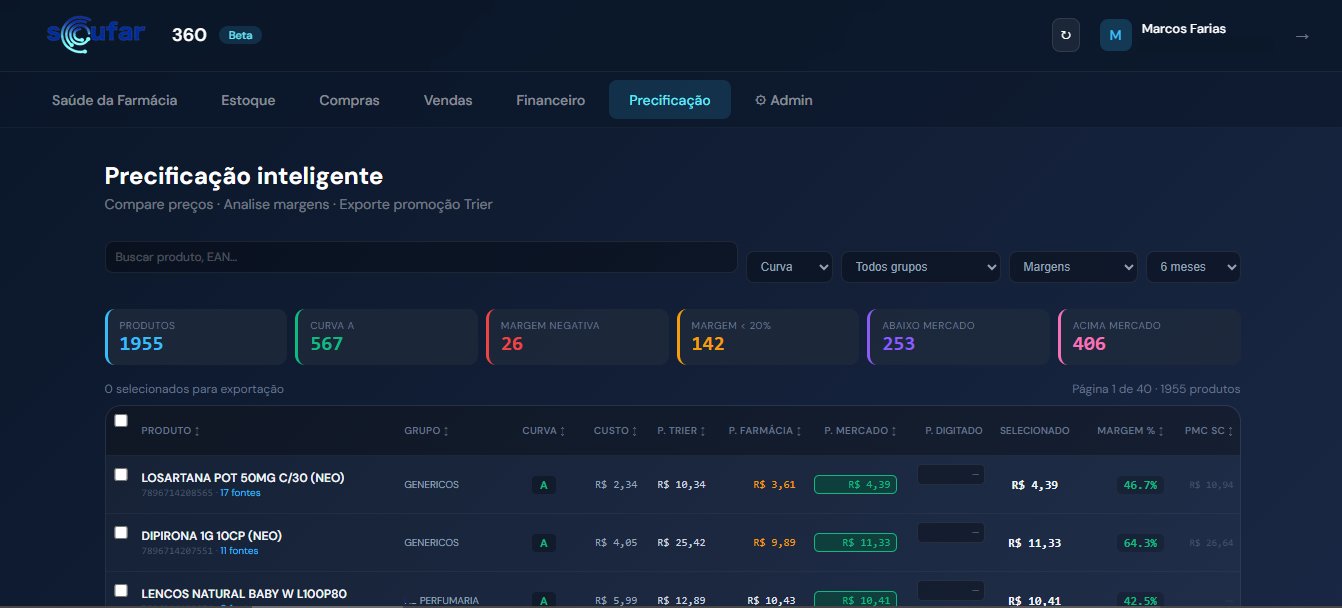Switch to the Compras tab
This screenshot has width=1342, height=608.
click(349, 100)
